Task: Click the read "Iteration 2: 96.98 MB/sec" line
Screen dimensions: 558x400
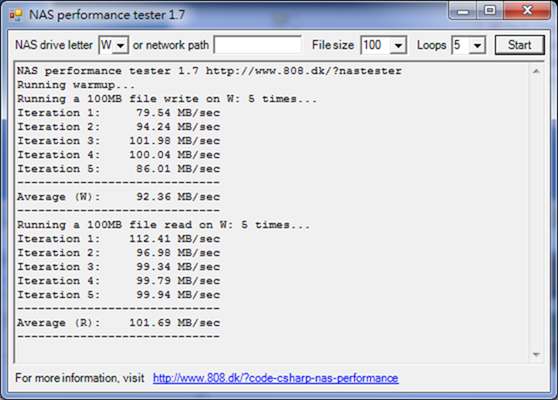Action: click(119, 253)
